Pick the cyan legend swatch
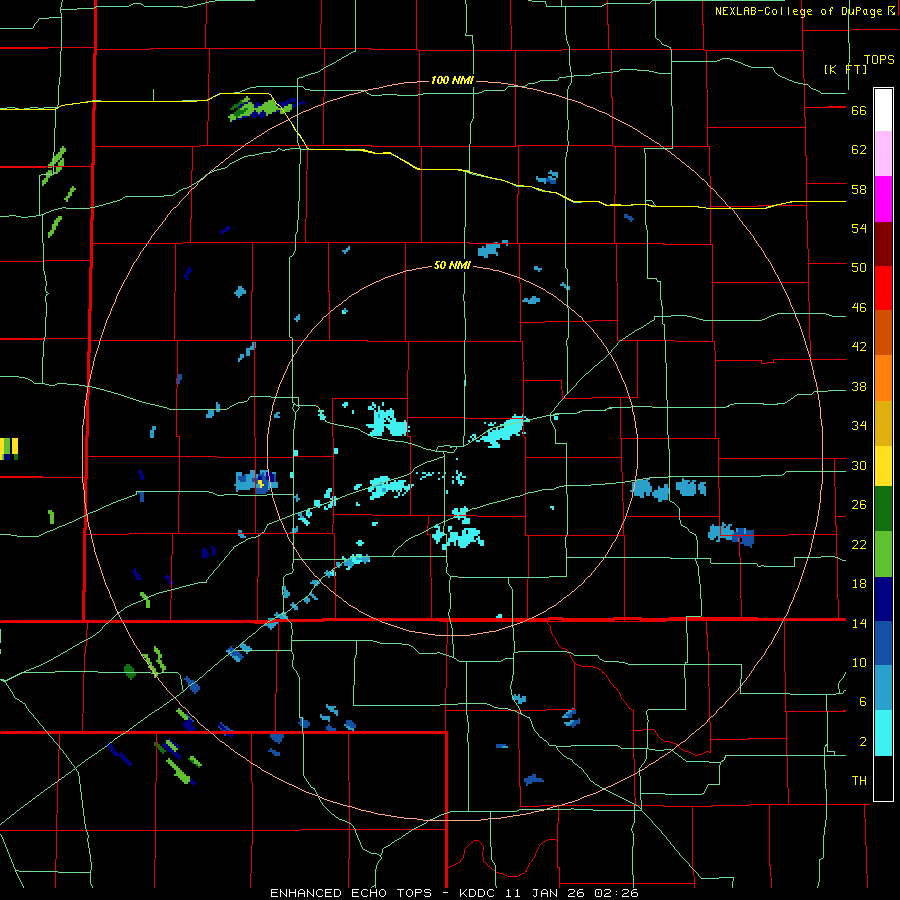Screen dimensions: 900x900 (x=883, y=733)
